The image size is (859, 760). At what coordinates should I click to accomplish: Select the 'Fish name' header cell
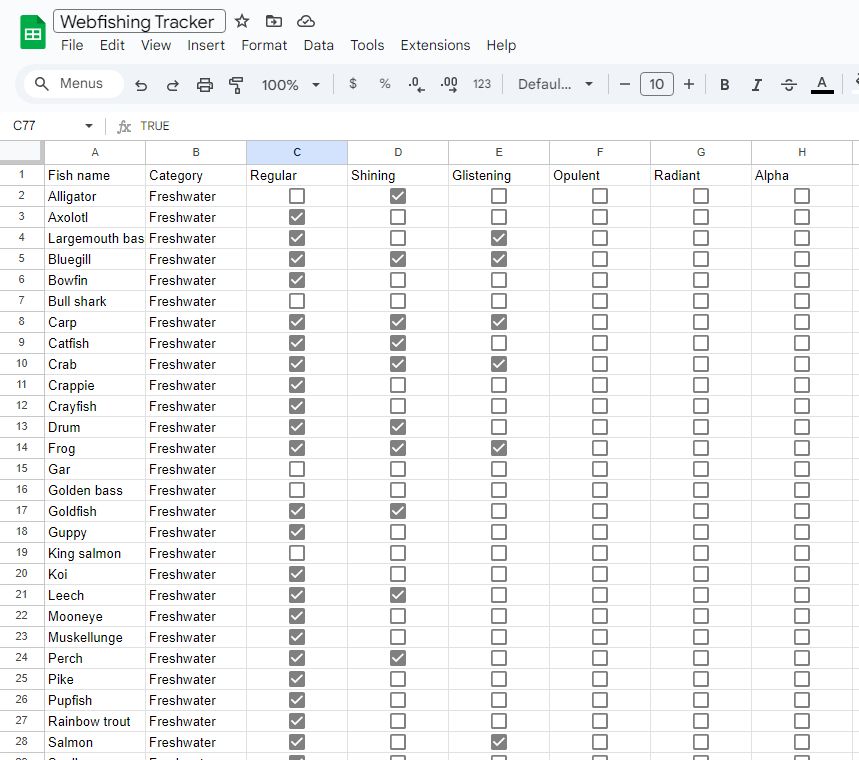point(95,175)
